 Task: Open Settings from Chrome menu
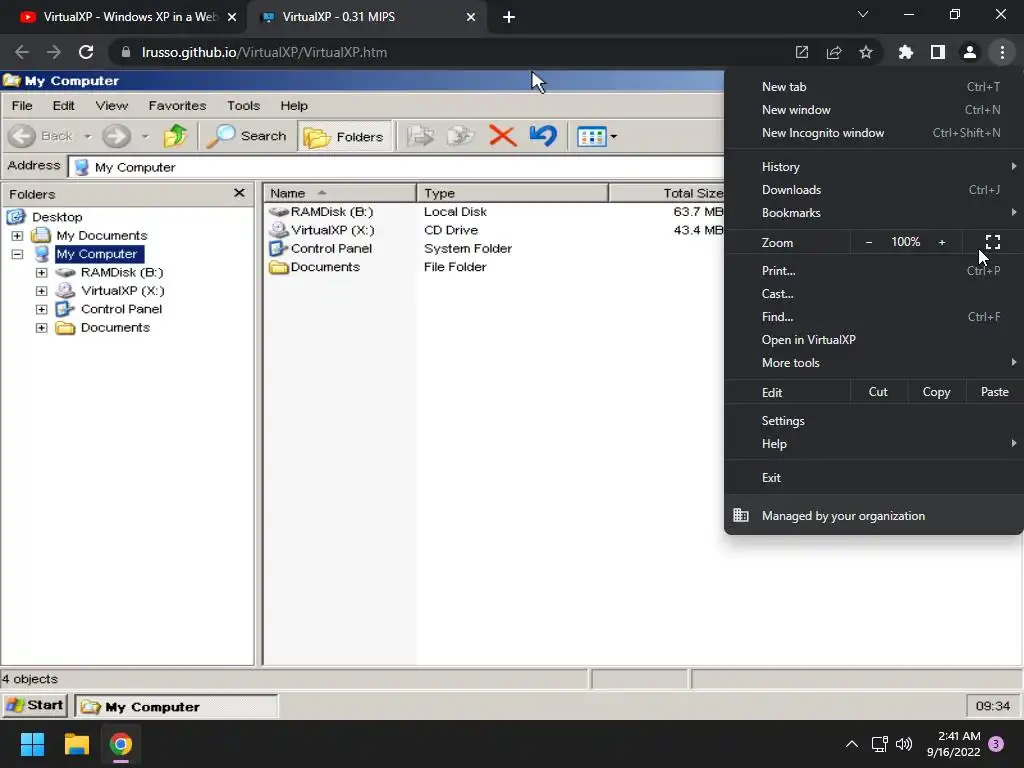tap(874, 421)
